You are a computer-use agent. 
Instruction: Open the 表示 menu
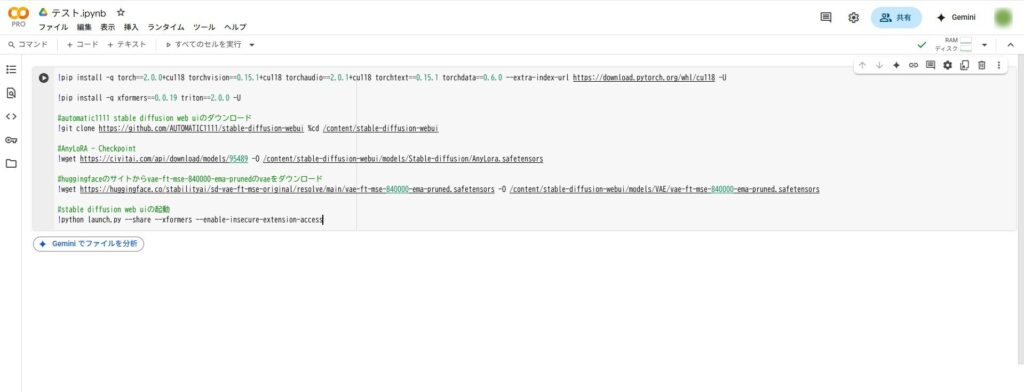point(108,27)
